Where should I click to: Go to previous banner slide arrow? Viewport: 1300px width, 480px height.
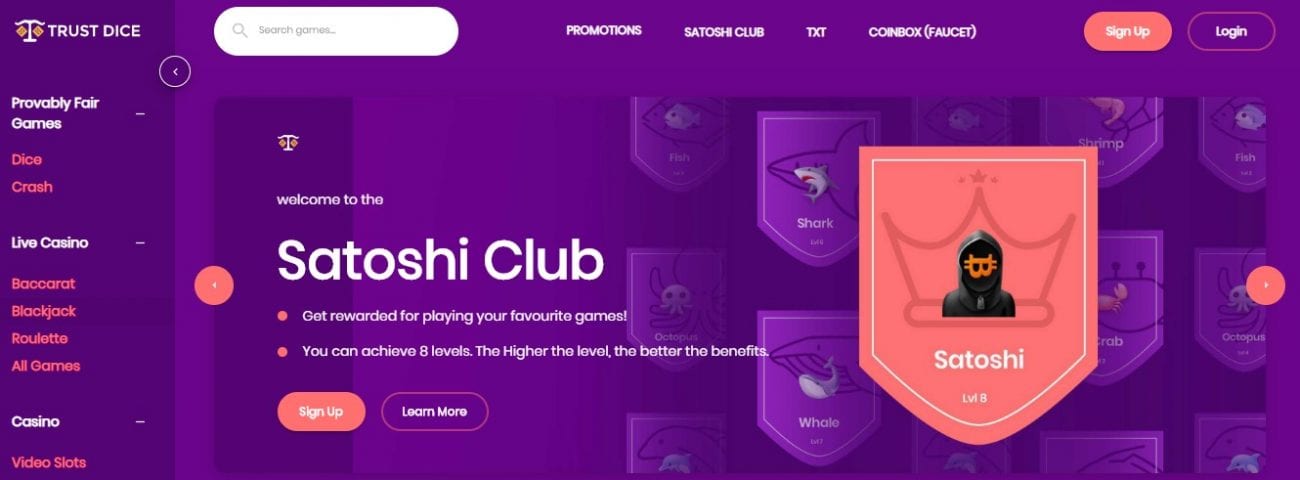tap(214, 285)
